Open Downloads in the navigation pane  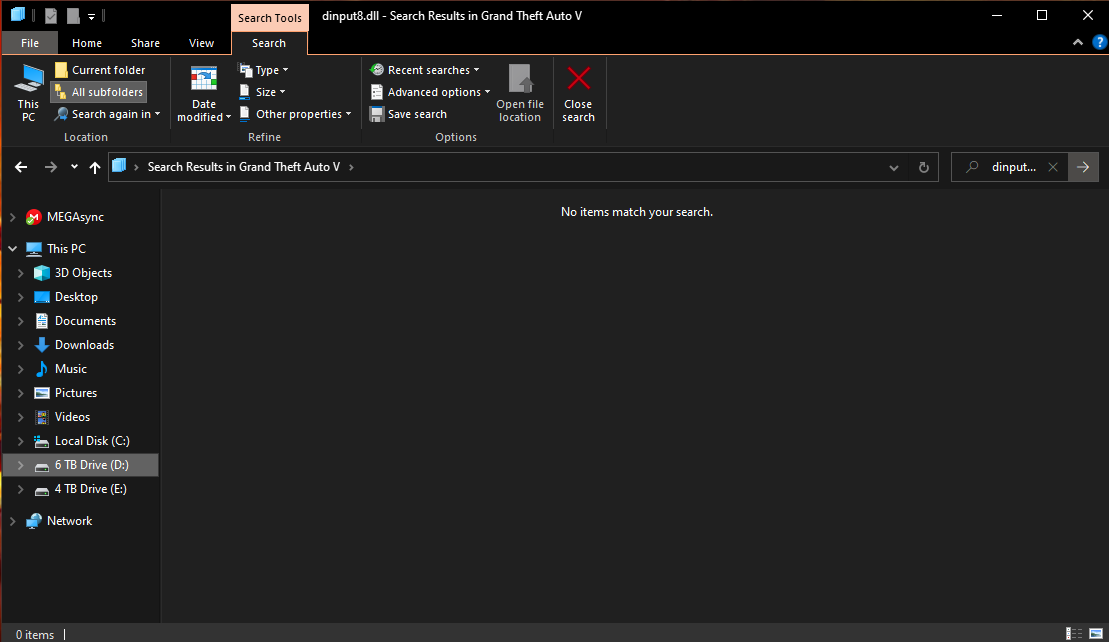(84, 345)
